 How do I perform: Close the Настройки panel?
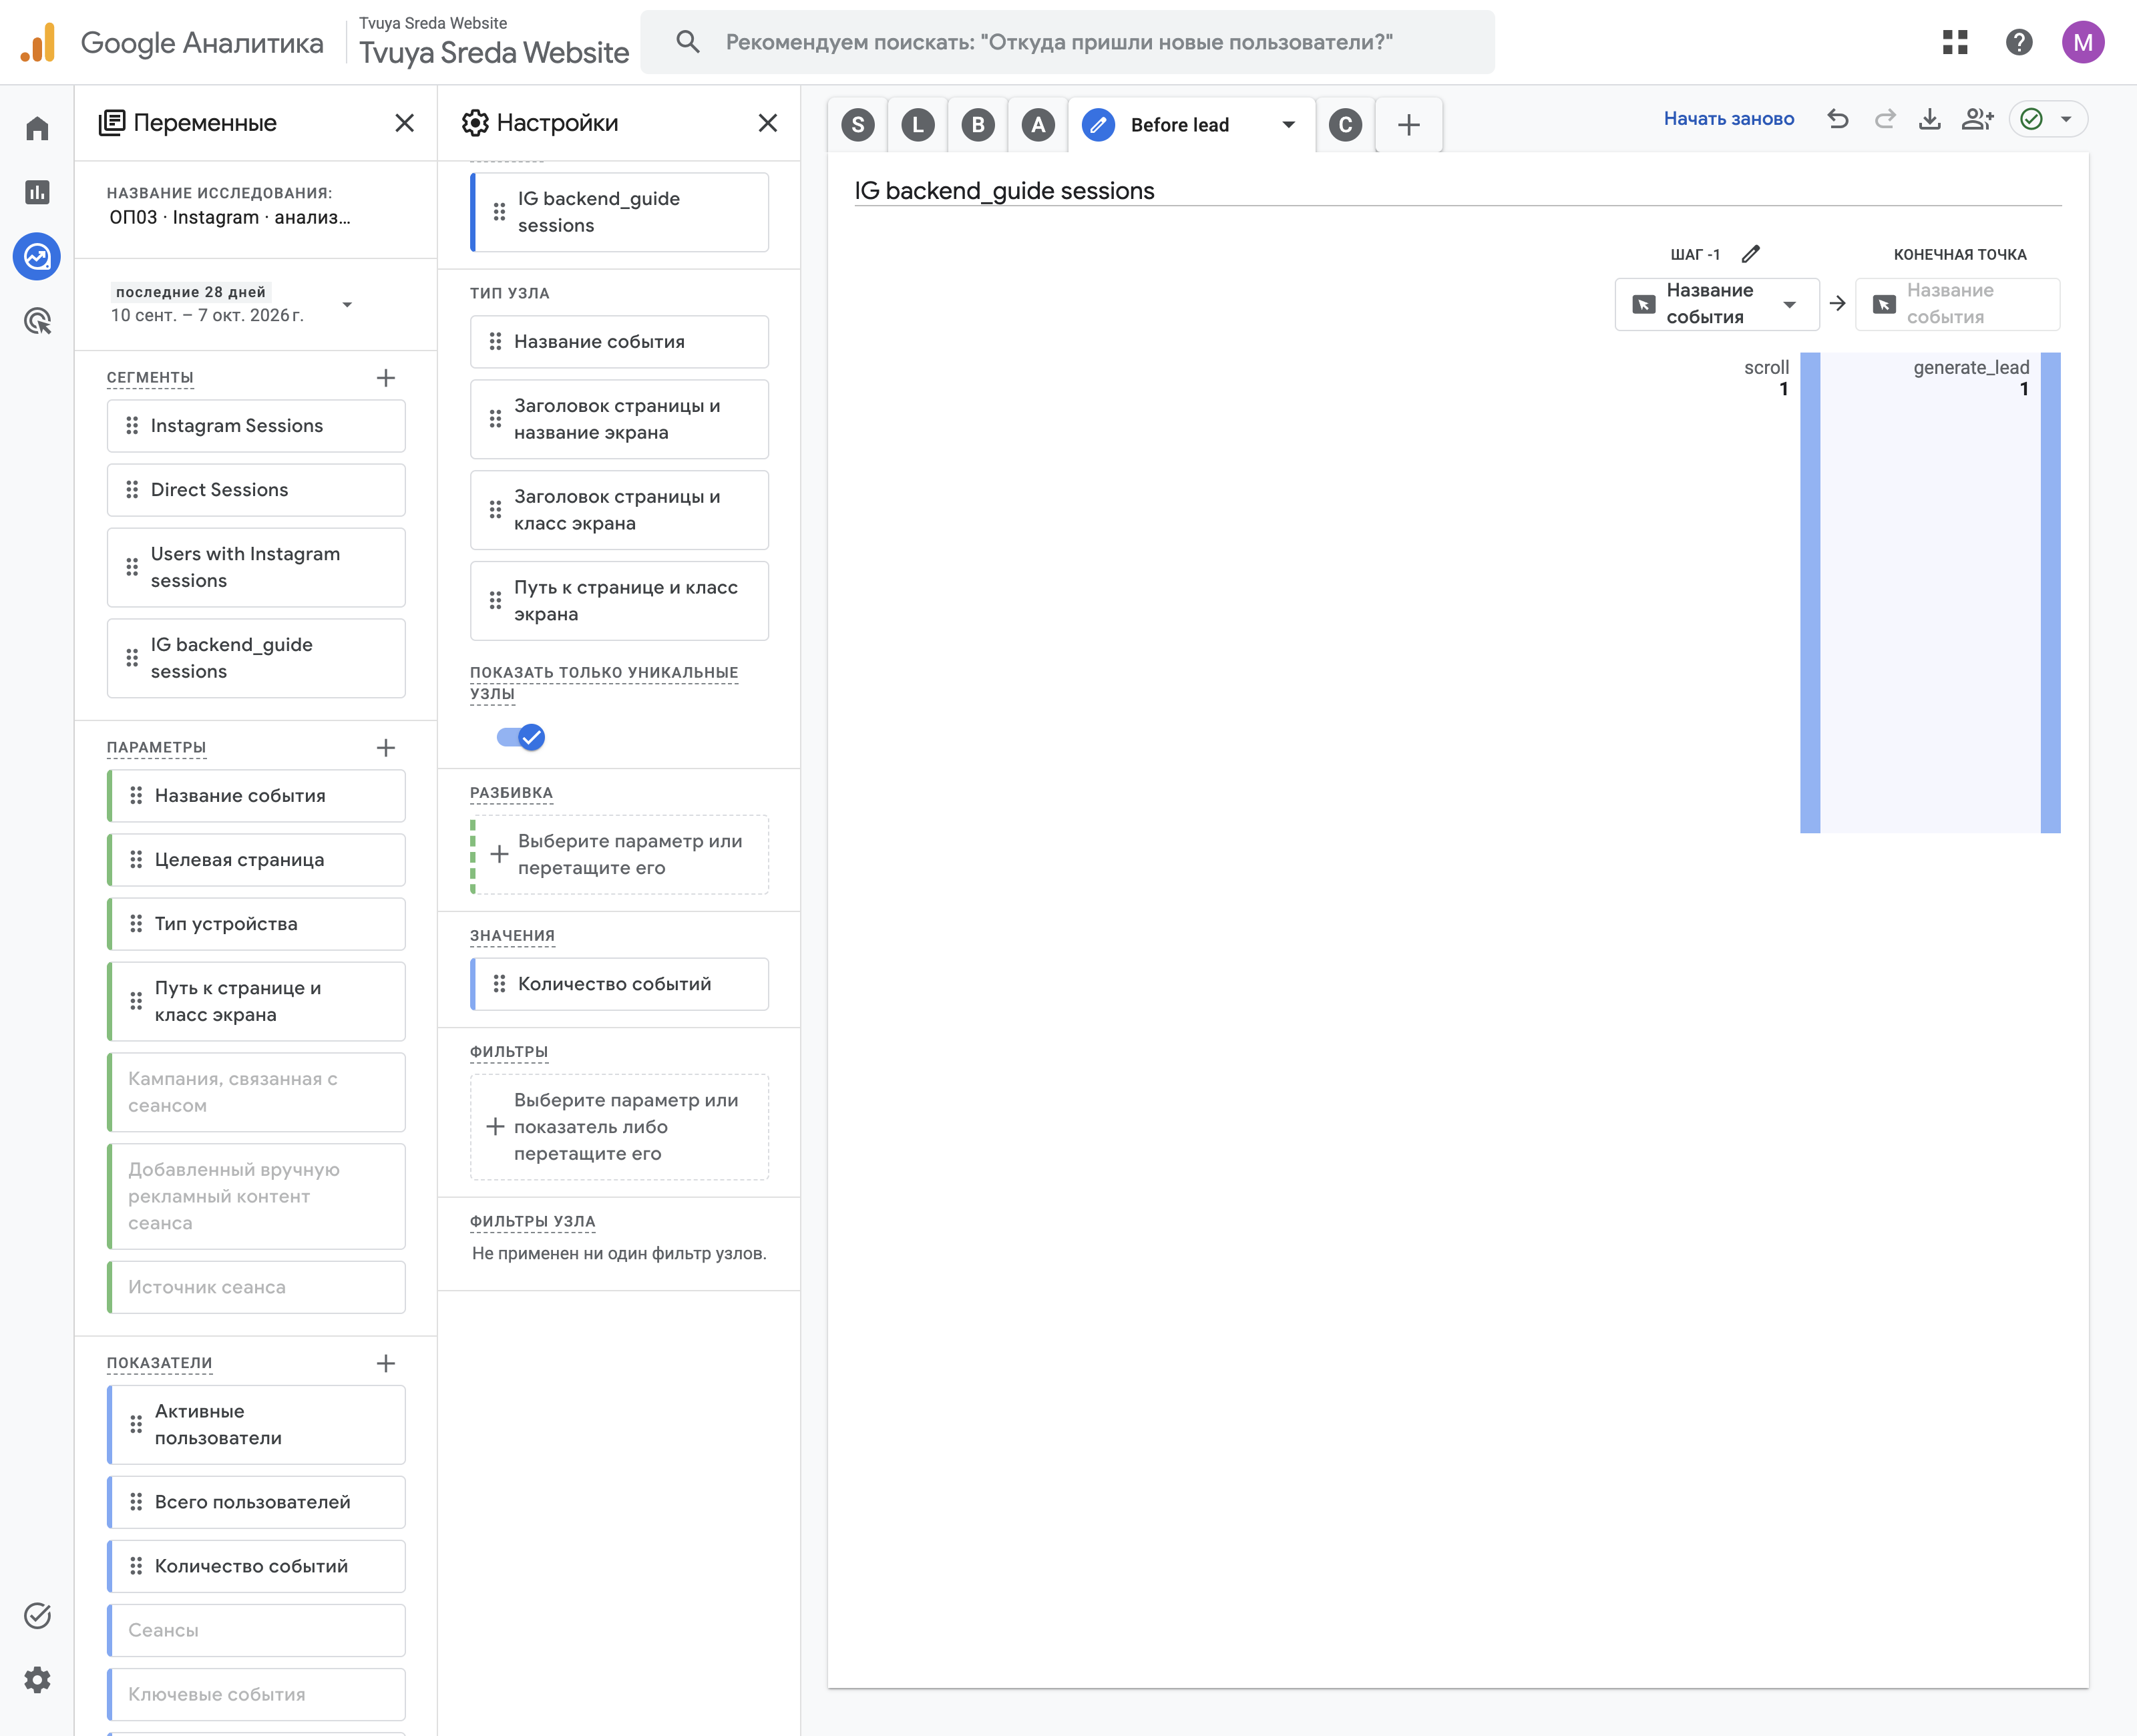[x=768, y=123]
